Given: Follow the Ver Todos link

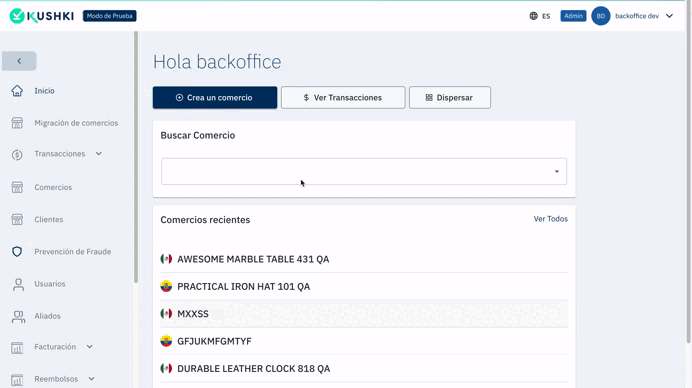Looking at the screenshot, I should 550,219.
